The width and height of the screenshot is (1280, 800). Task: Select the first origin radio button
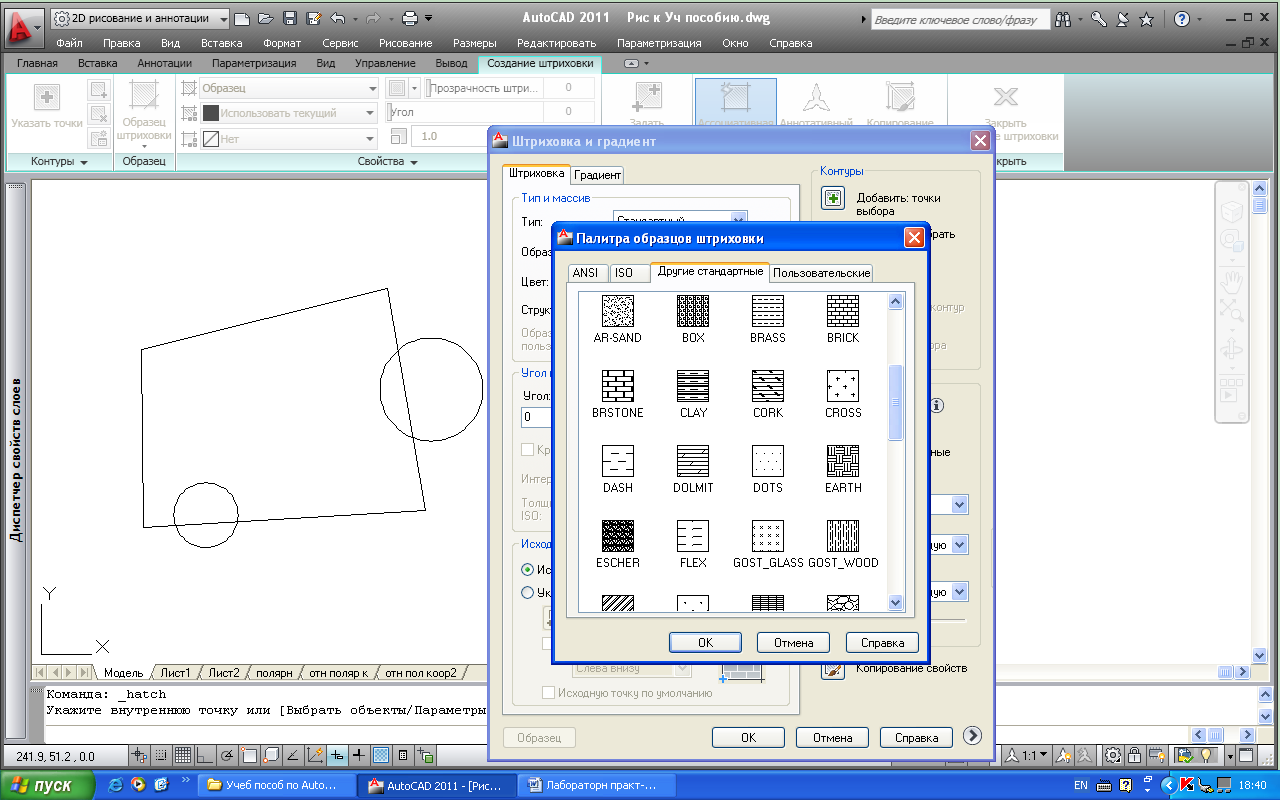[x=528, y=569]
